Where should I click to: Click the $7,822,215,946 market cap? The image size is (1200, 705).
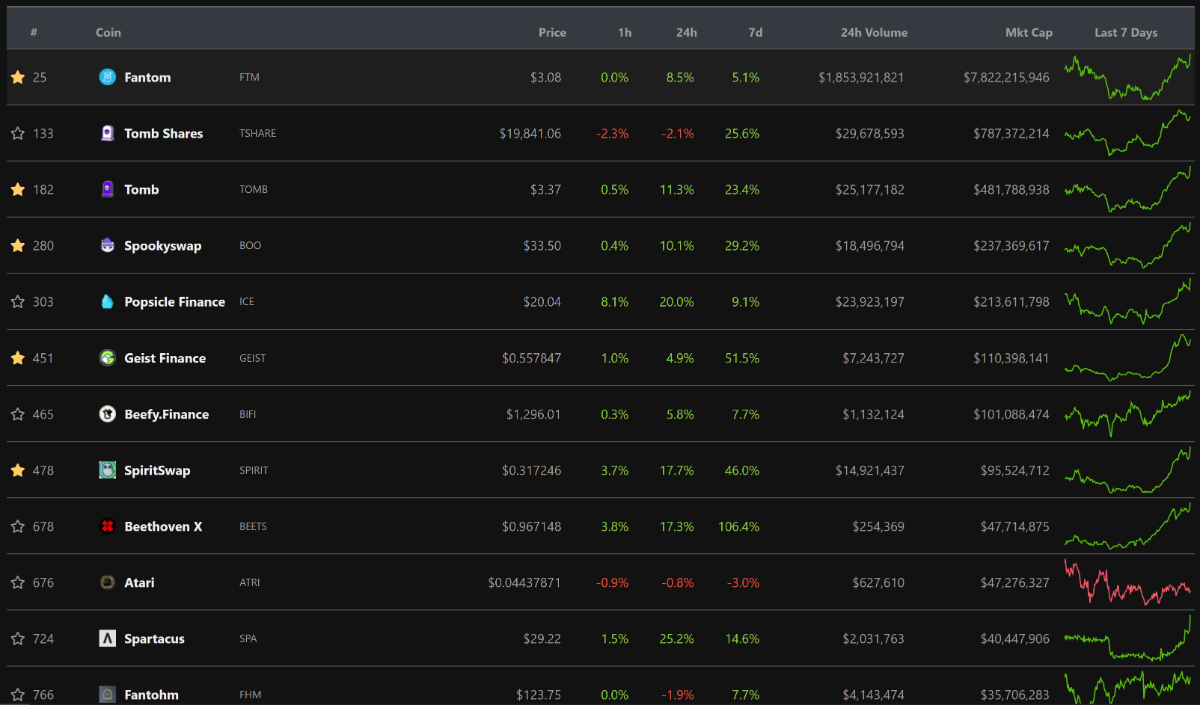pyautogui.click(x=1006, y=77)
